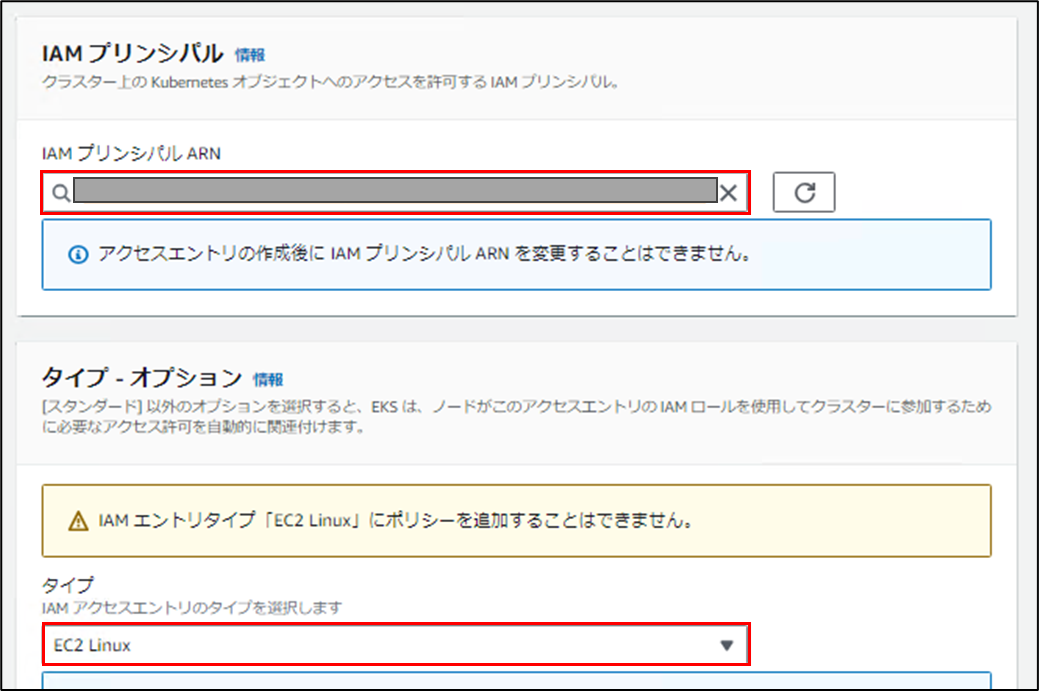1039x691 pixels.
Task: Click the notice that the ARN cannot be changed
Action: coord(424,254)
